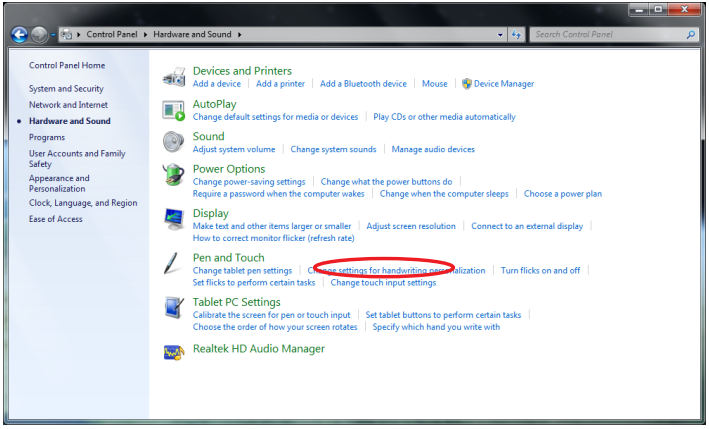Viewport: 709px width, 429px height.
Task: Select Control Panel in the breadcrumb
Action: point(112,34)
